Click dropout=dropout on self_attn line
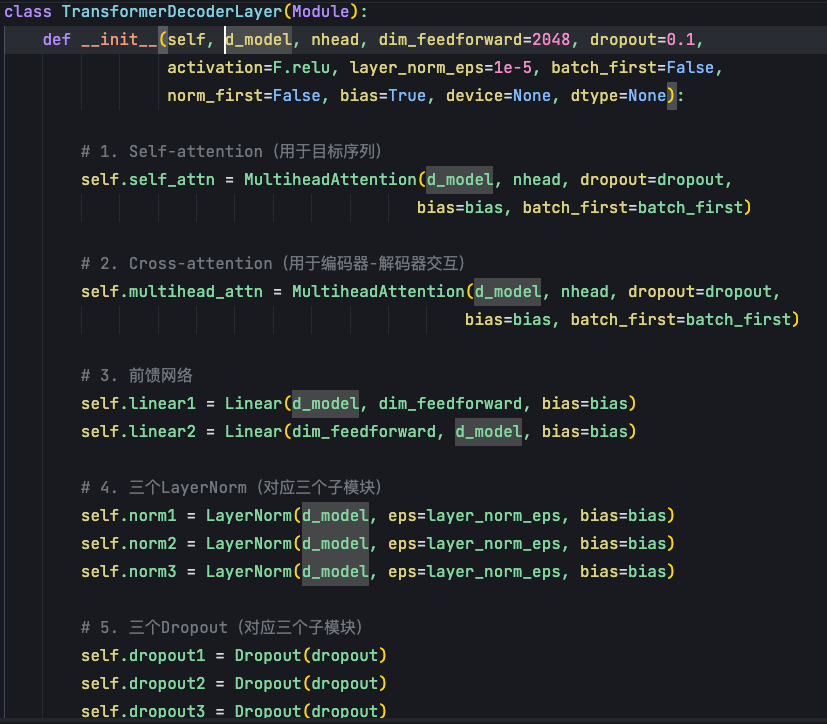827x724 pixels. point(652,179)
